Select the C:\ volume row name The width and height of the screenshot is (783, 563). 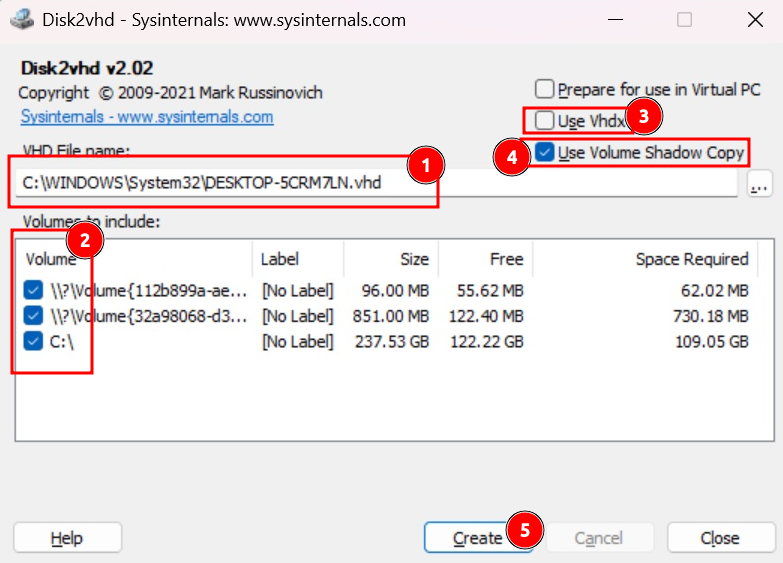click(x=62, y=342)
